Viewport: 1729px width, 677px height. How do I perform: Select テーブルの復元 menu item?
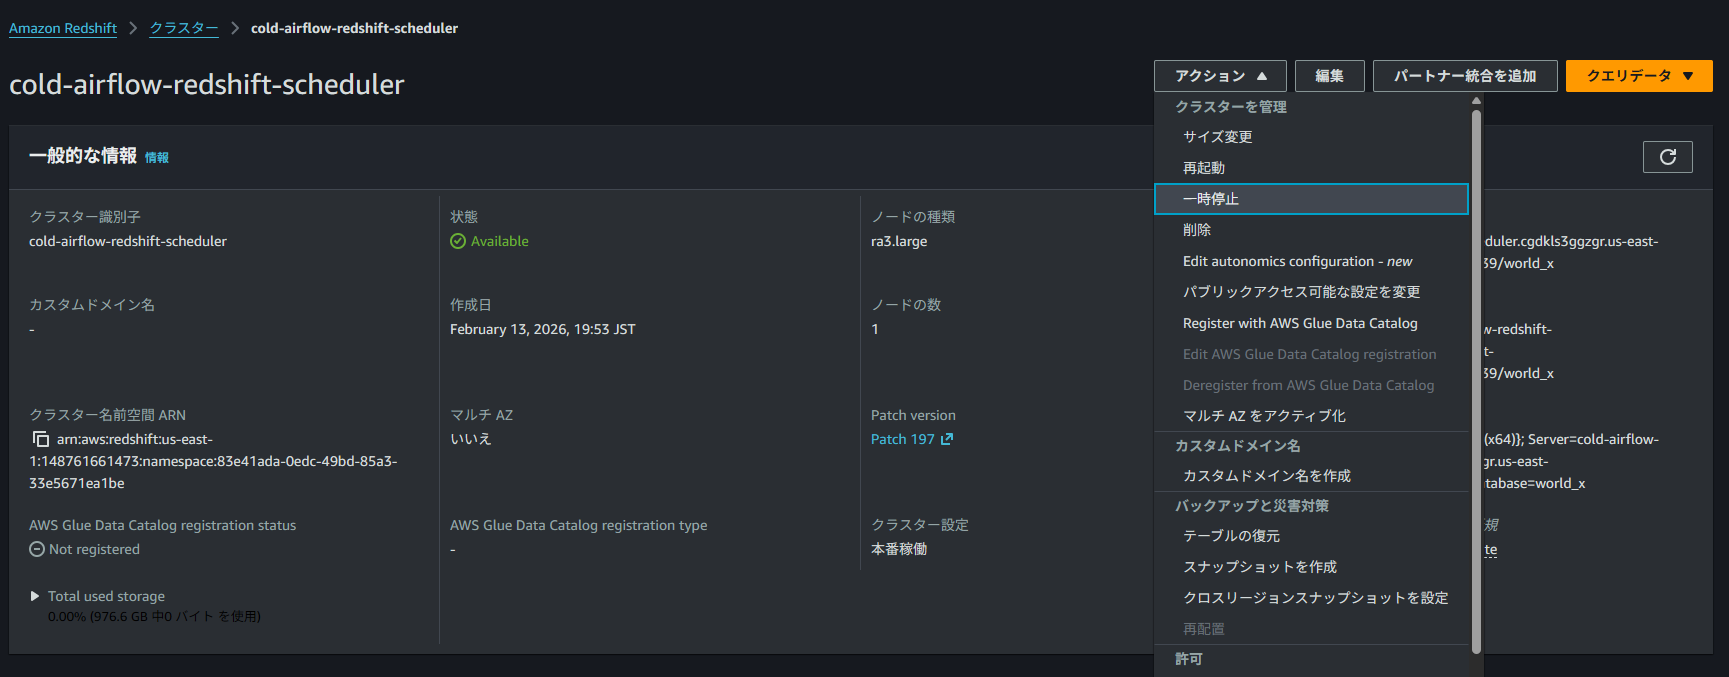point(1230,536)
